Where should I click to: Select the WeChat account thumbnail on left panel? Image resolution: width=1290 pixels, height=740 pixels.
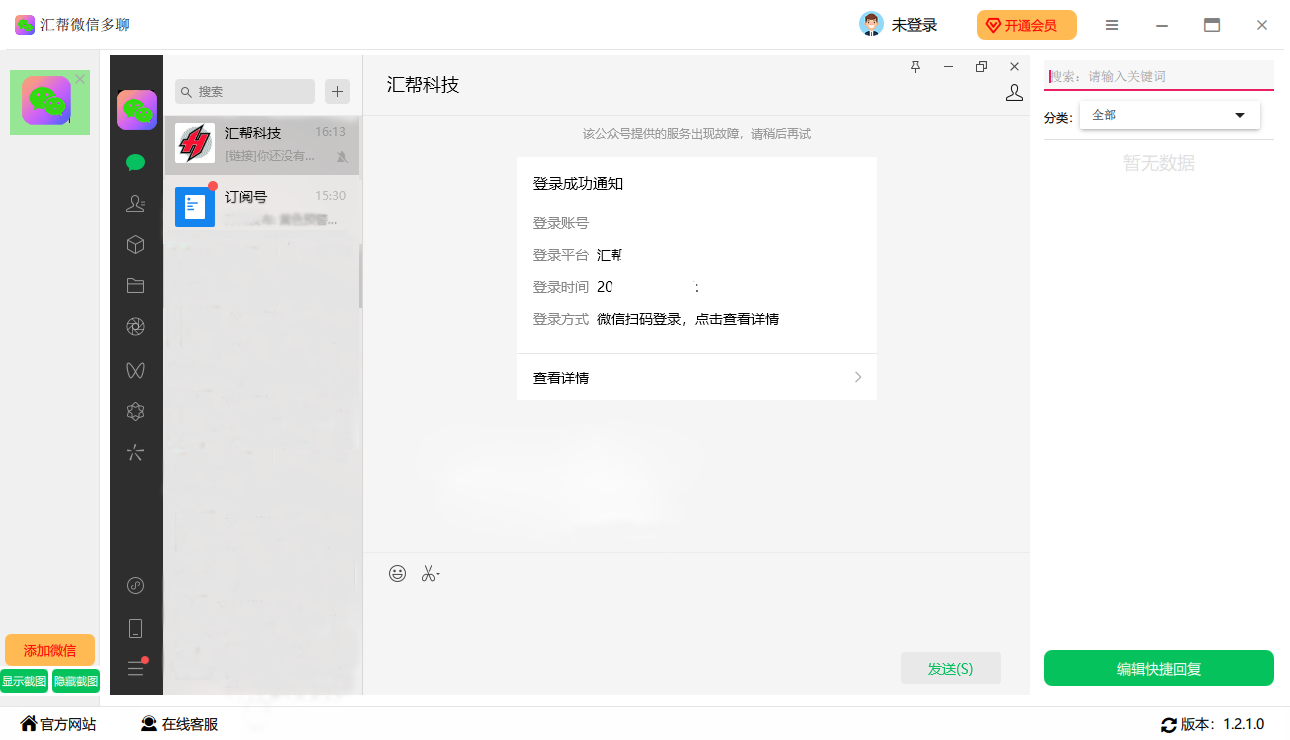(49, 102)
